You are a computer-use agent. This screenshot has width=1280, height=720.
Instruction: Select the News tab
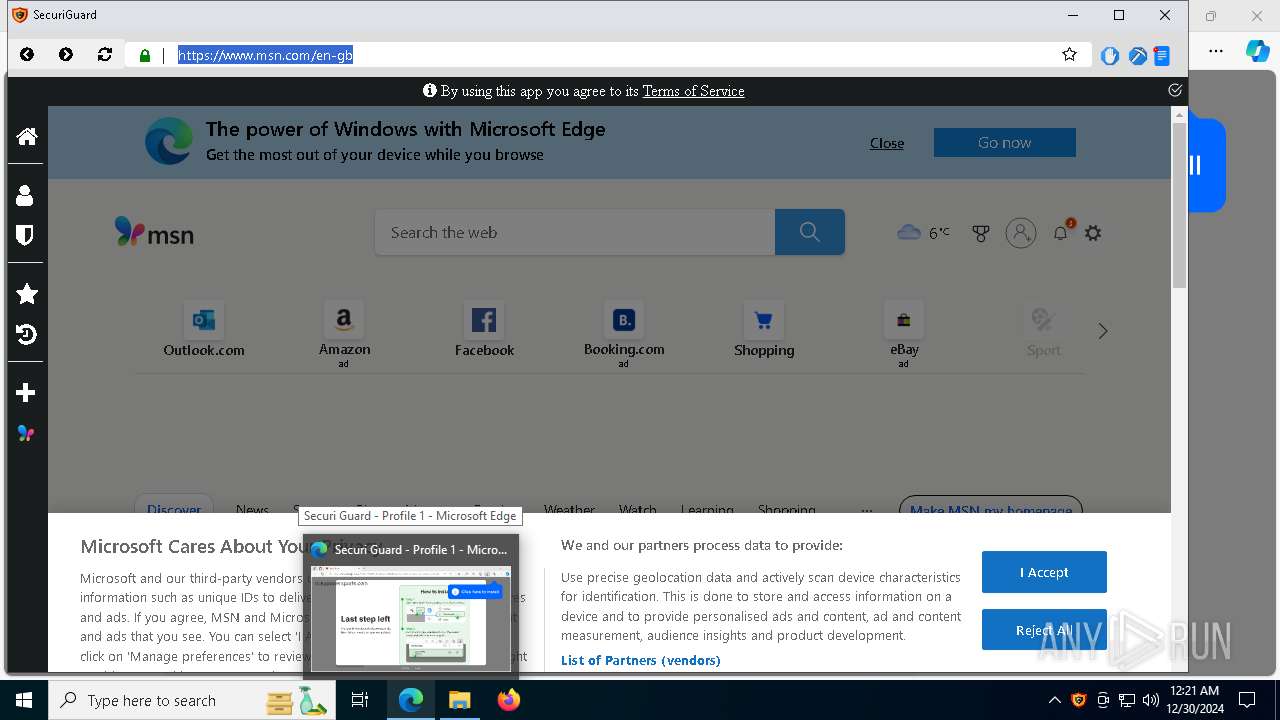coord(252,509)
